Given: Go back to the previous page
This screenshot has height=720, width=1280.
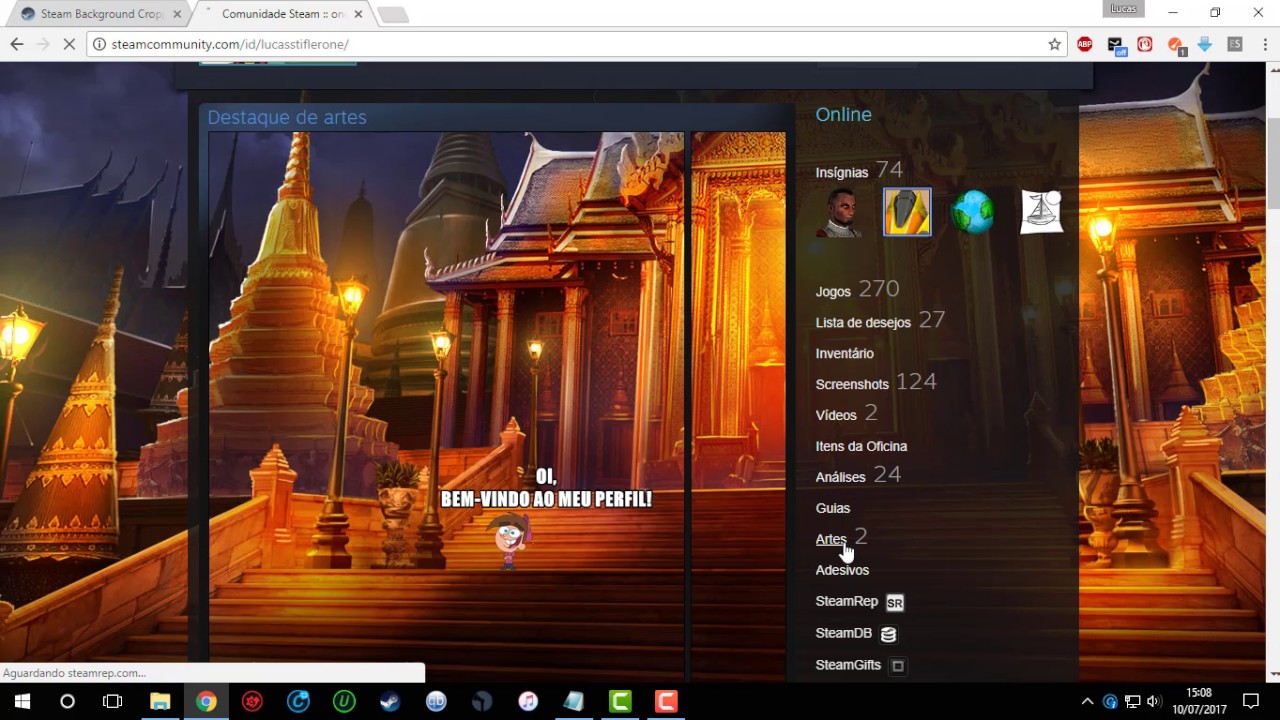Looking at the screenshot, I should point(16,44).
